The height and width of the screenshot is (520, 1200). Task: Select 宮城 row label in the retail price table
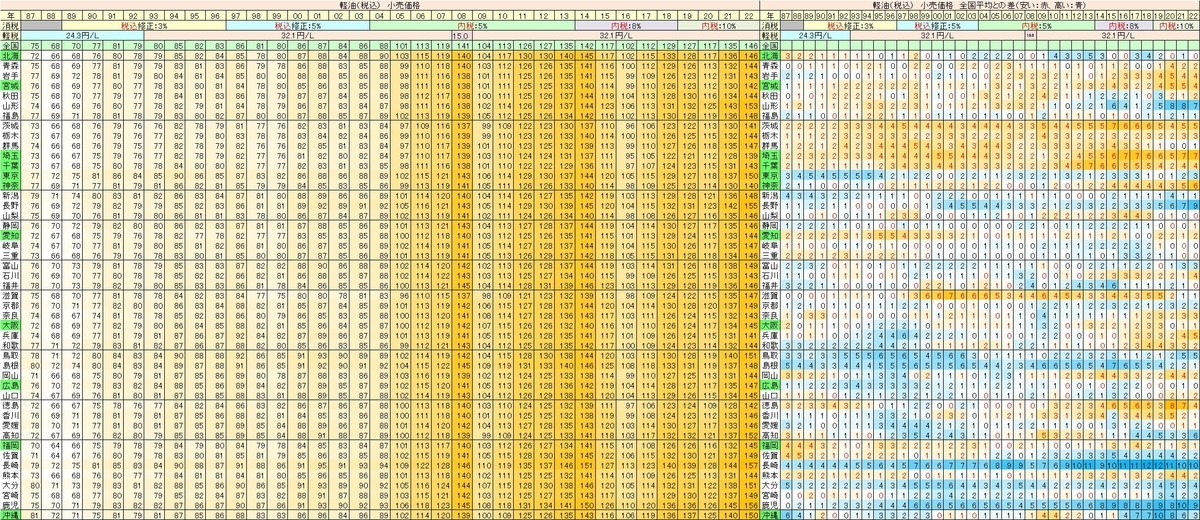click(x=11, y=86)
